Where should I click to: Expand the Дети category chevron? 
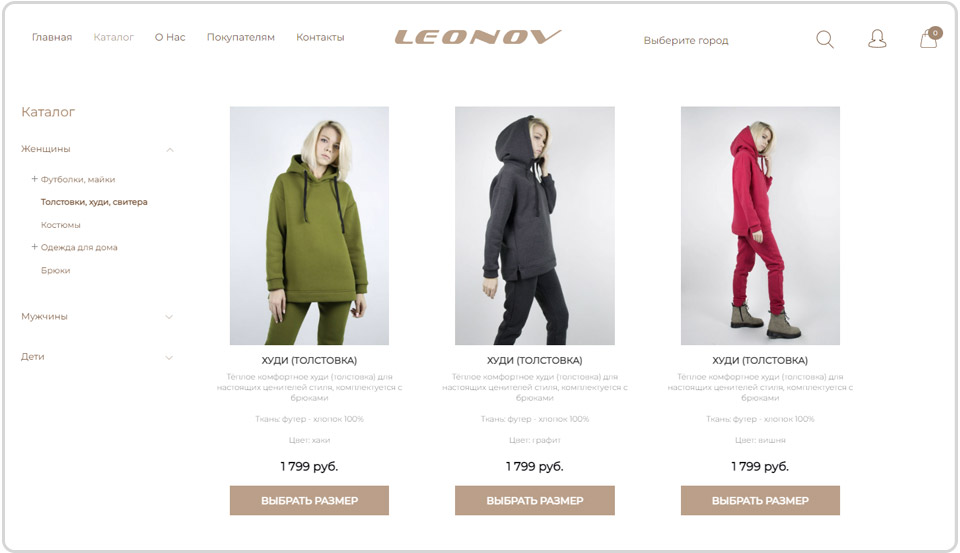(169, 357)
